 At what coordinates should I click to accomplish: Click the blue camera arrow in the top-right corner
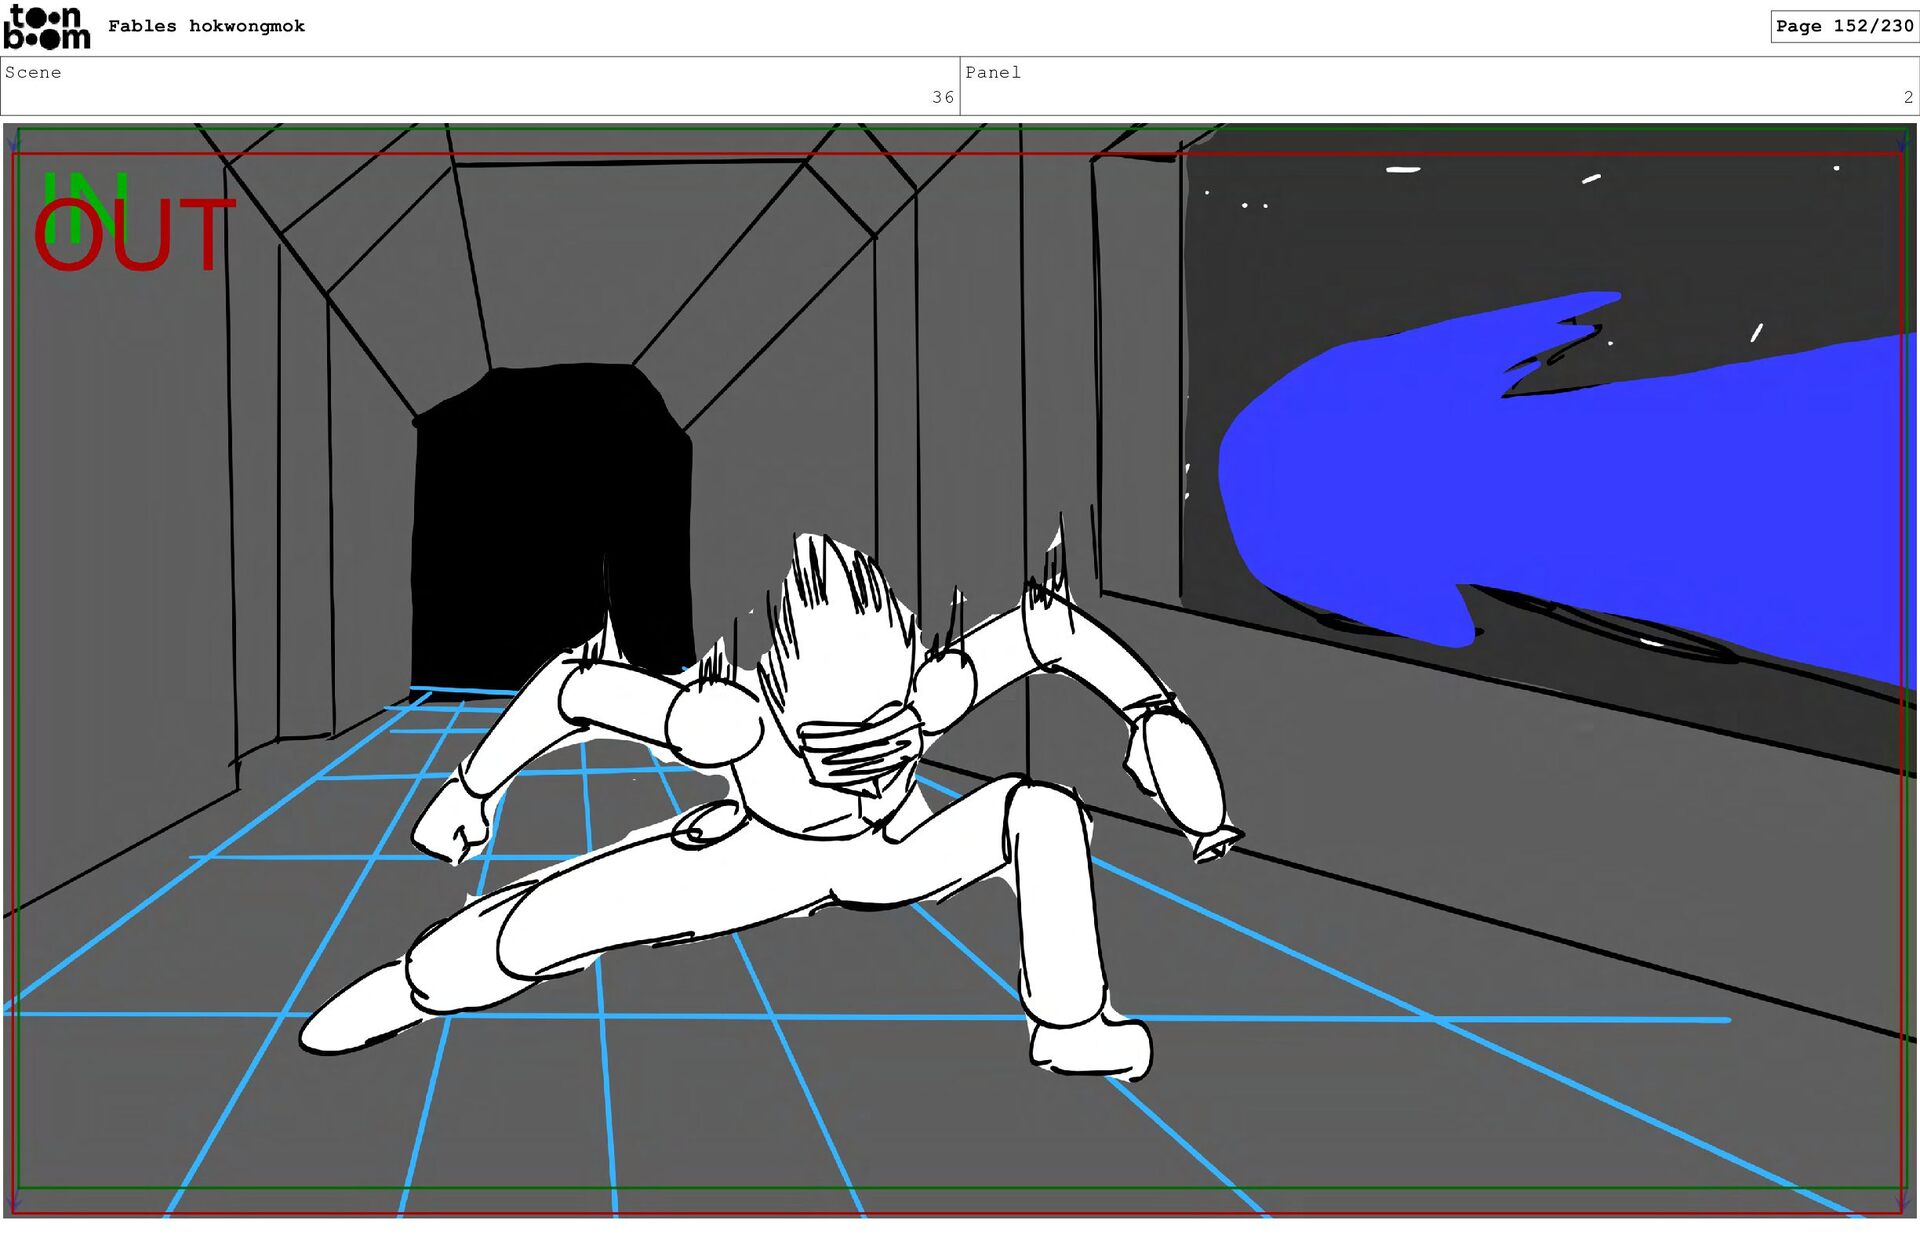(1901, 146)
